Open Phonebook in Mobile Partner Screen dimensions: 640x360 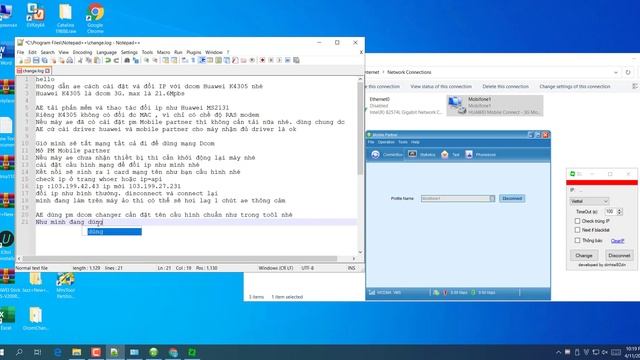(480, 155)
